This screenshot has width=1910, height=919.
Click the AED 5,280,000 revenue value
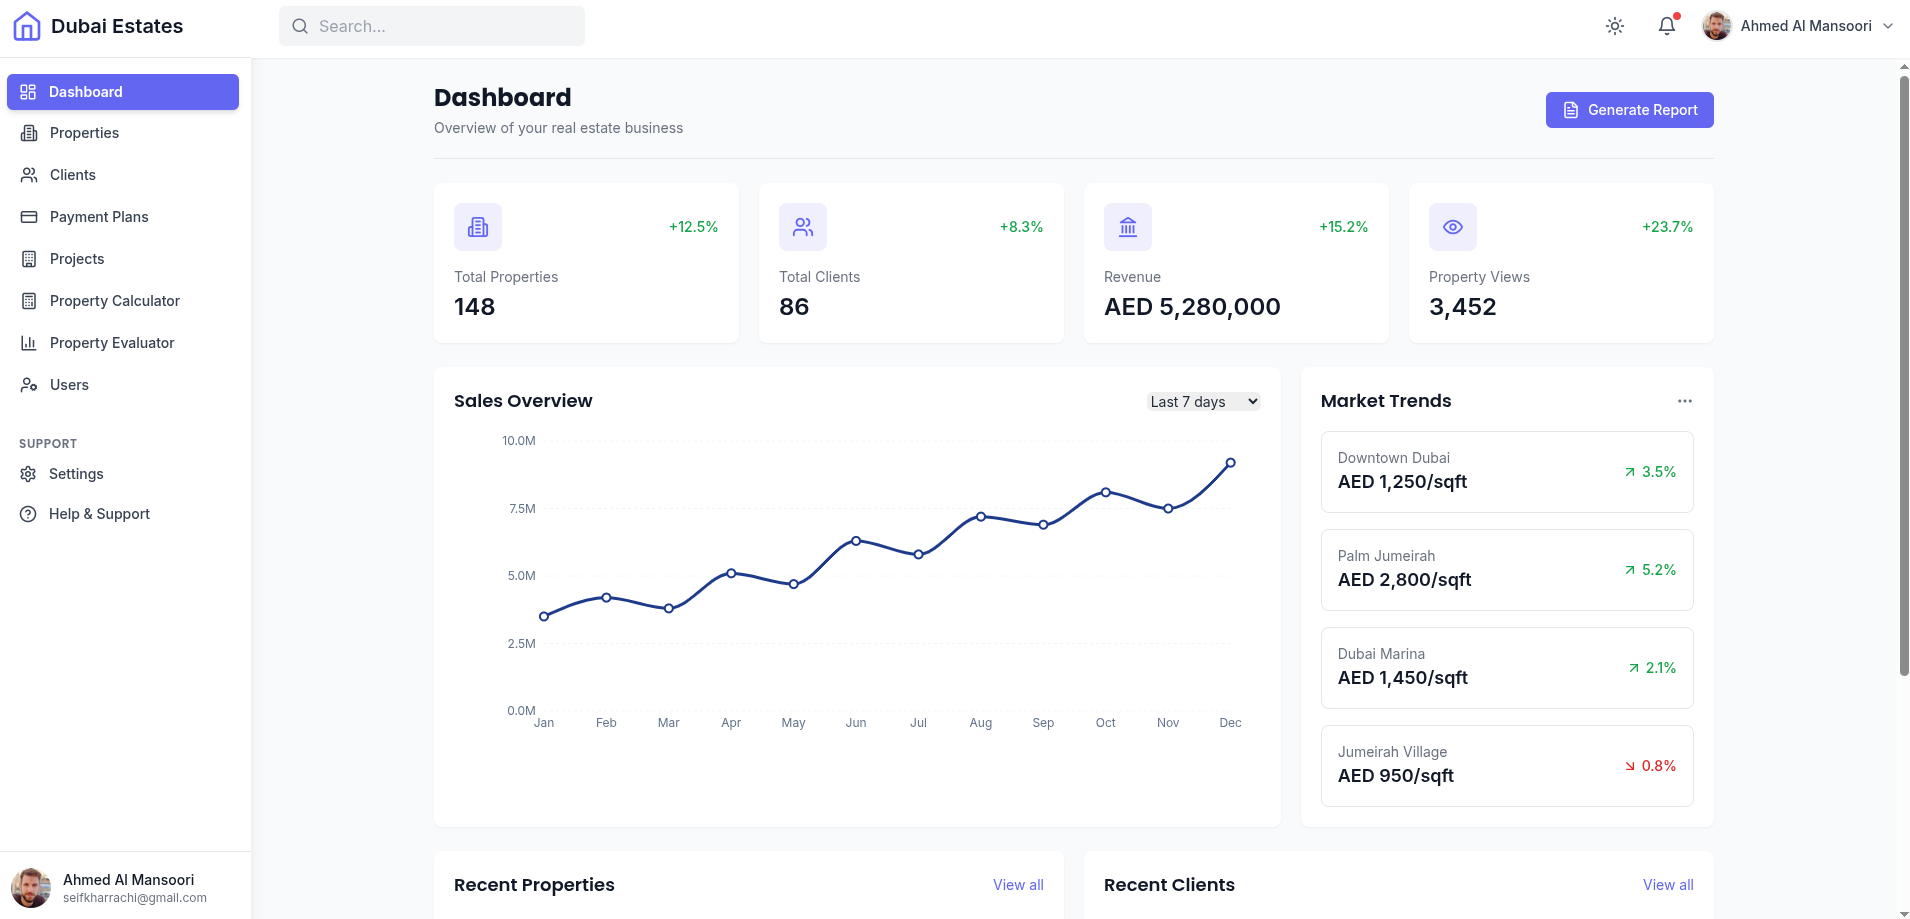click(x=1192, y=307)
